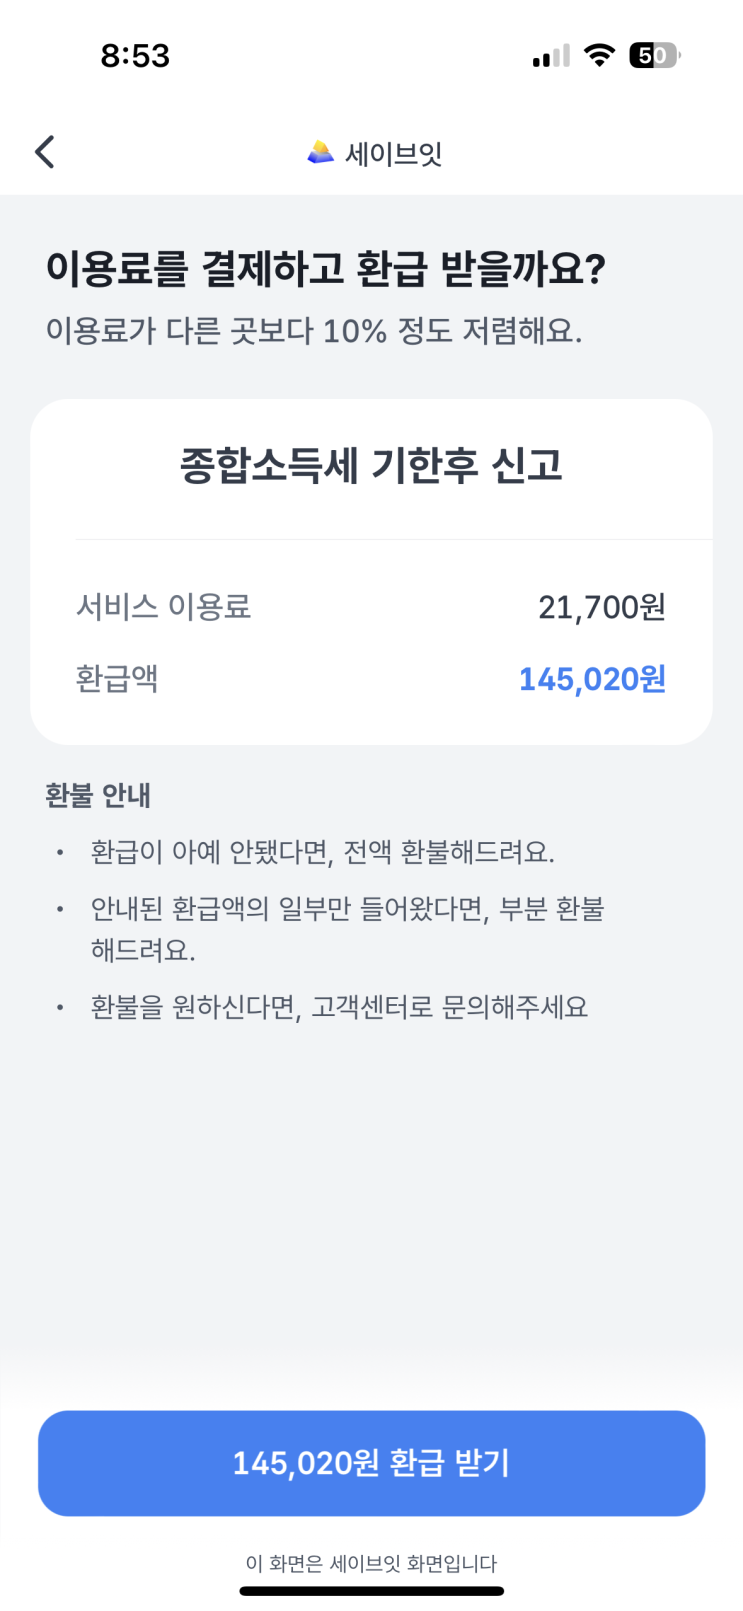Tap the blue 145,020원 refund amount
Viewport: 743px width, 1611px height.
click(x=592, y=679)
